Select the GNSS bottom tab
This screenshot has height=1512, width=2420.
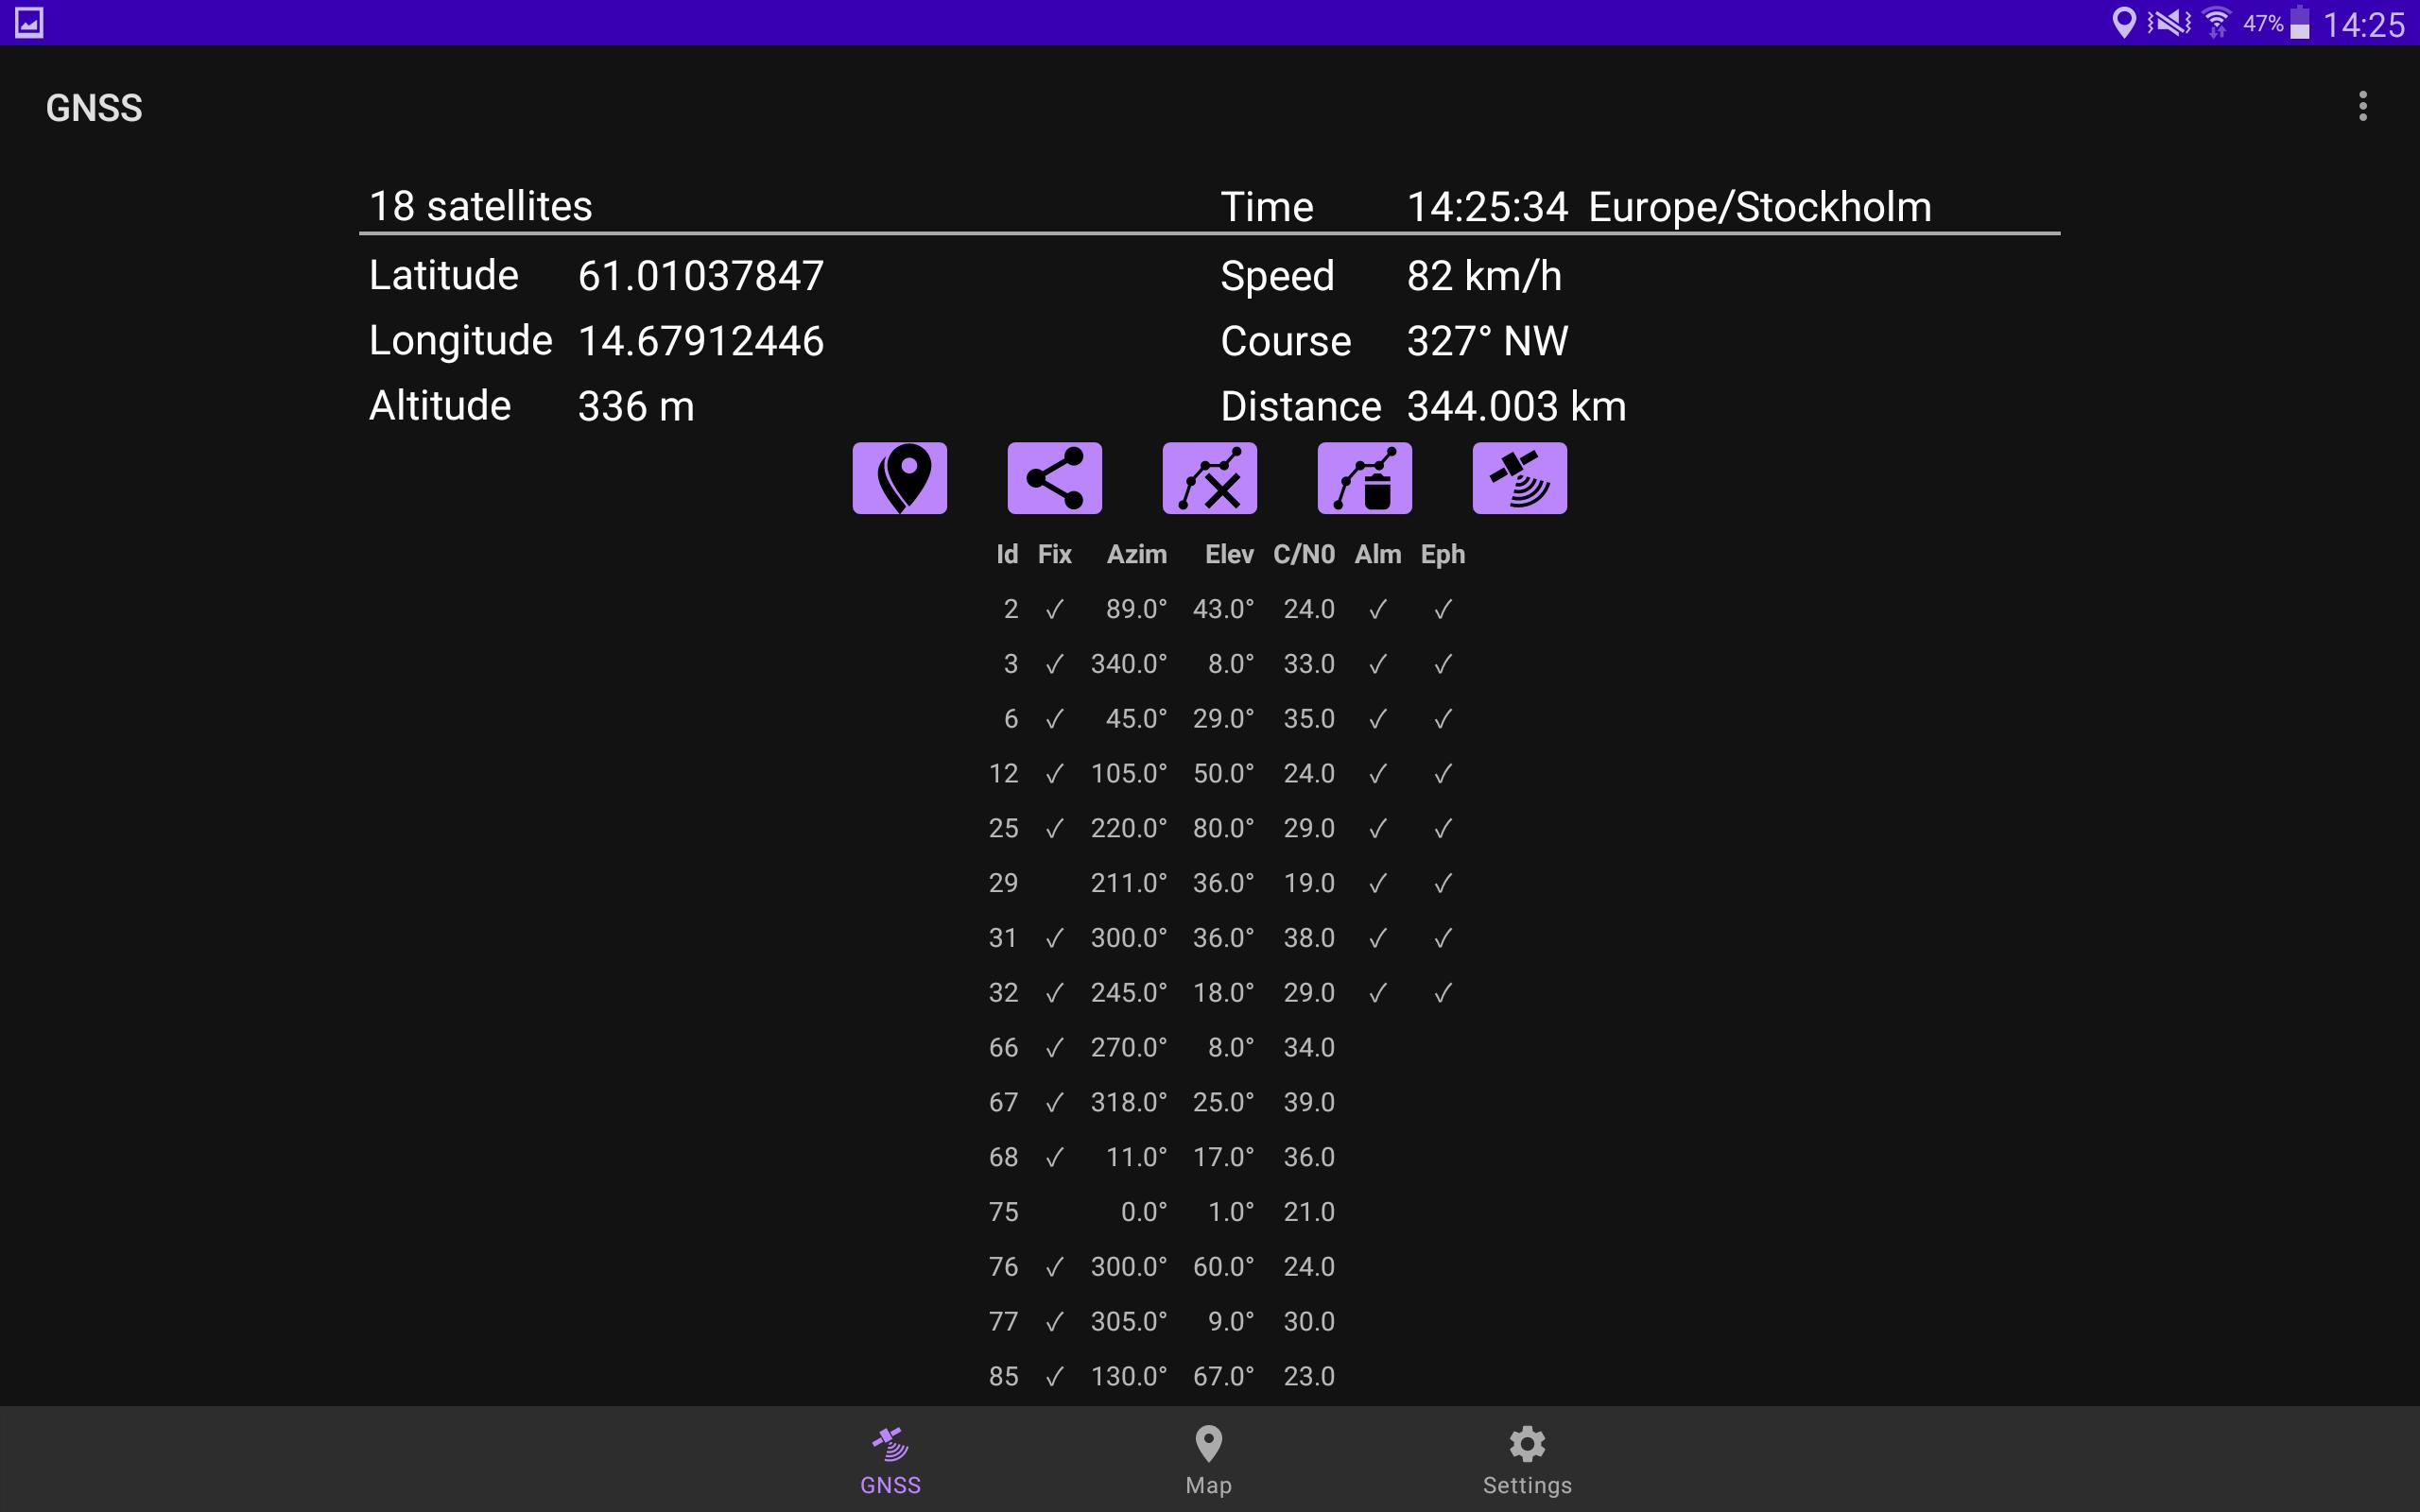pos(890,1459)
